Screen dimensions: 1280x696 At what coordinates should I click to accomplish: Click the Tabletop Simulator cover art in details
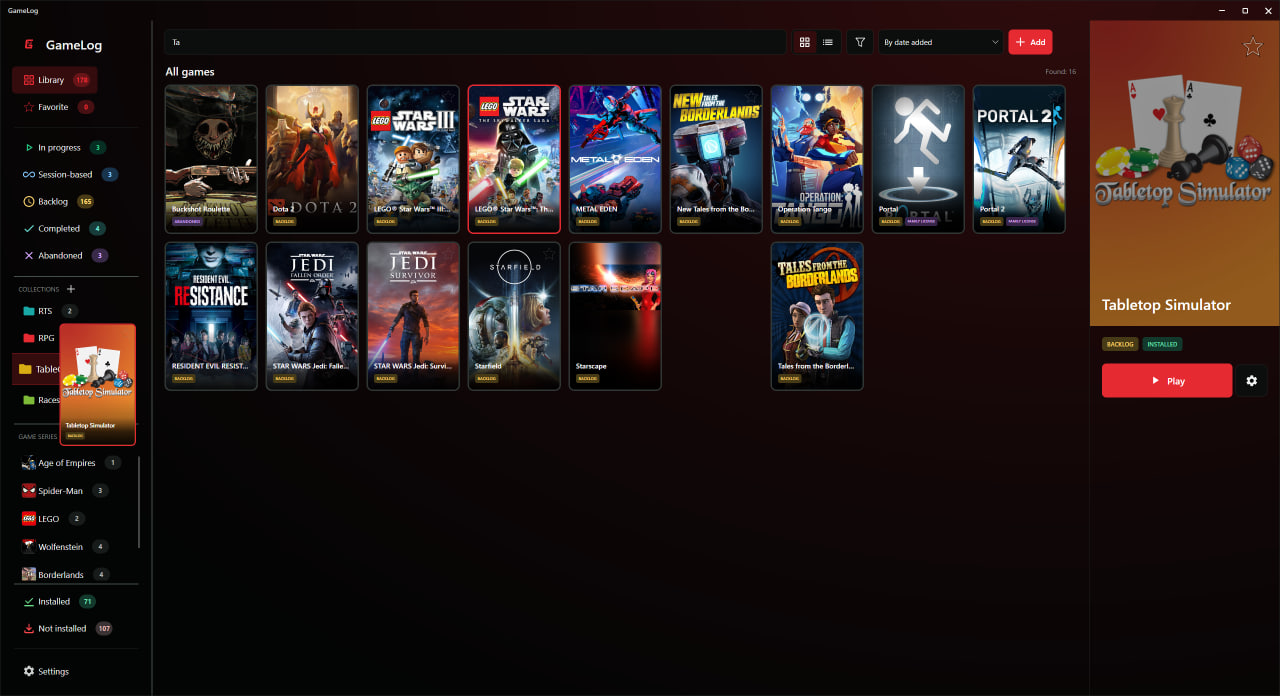[1185, 173]
